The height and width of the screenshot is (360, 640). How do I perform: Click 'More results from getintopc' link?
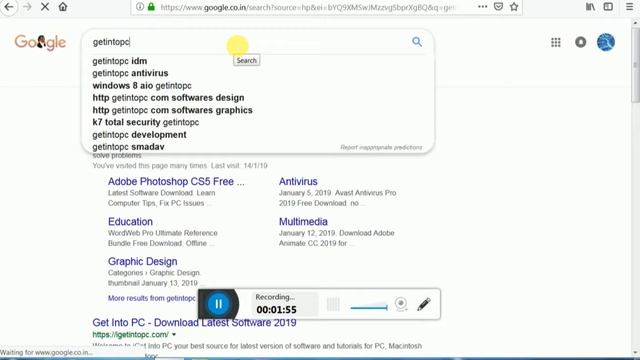(x=152, y=298)
